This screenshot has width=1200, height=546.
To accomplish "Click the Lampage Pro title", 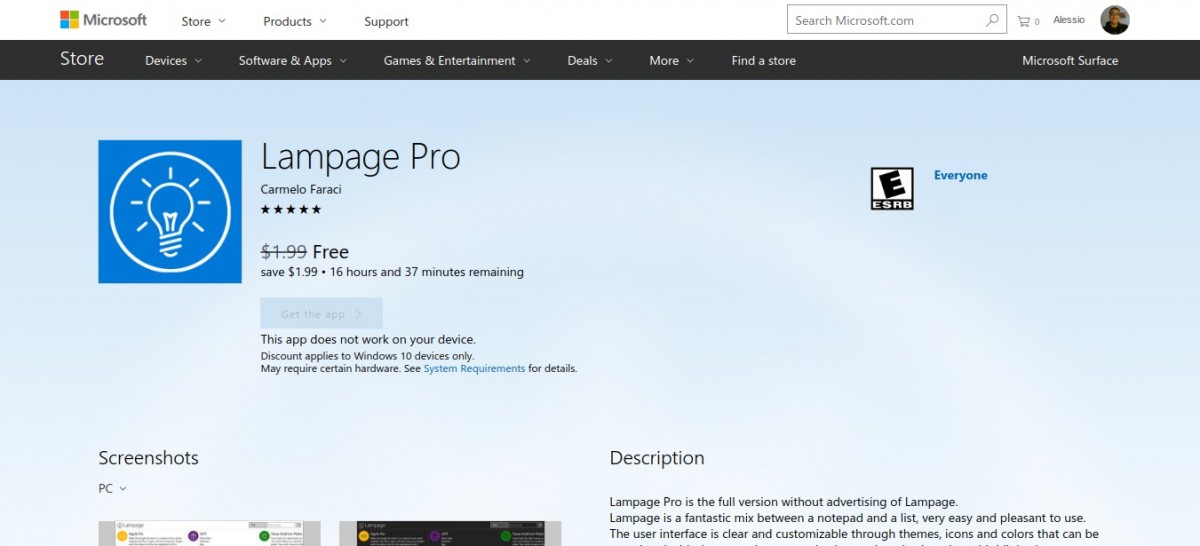I will click(x=361, y=157).
